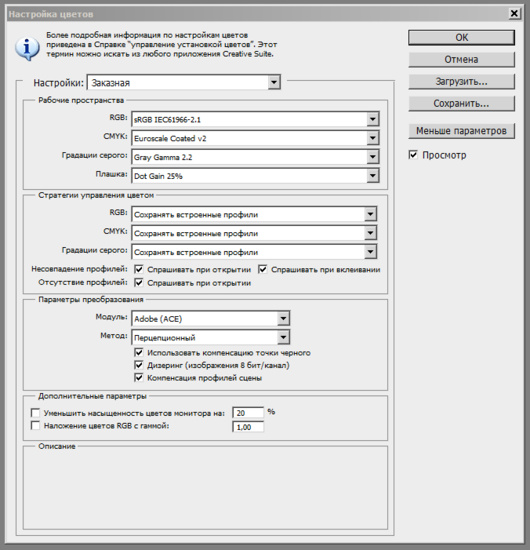The width and height of the screenshot is (530, 550).
Task: Open the RGB color management policy dropdown
Action: [254, 214]
